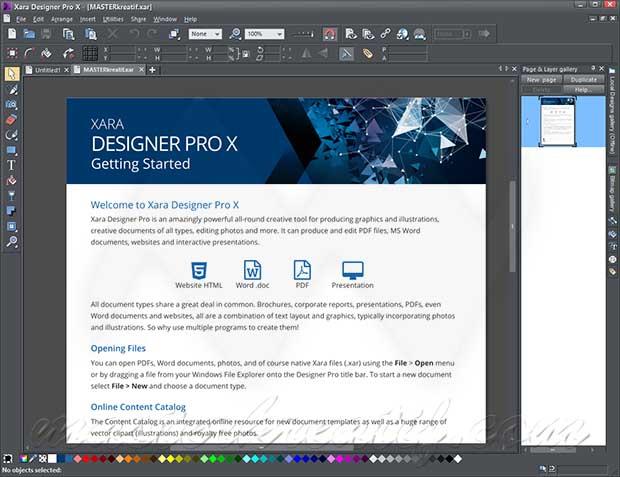Screen dimensions: 620x477
Task: Select the Eraser tool
Action: click(x=11, y=119)
